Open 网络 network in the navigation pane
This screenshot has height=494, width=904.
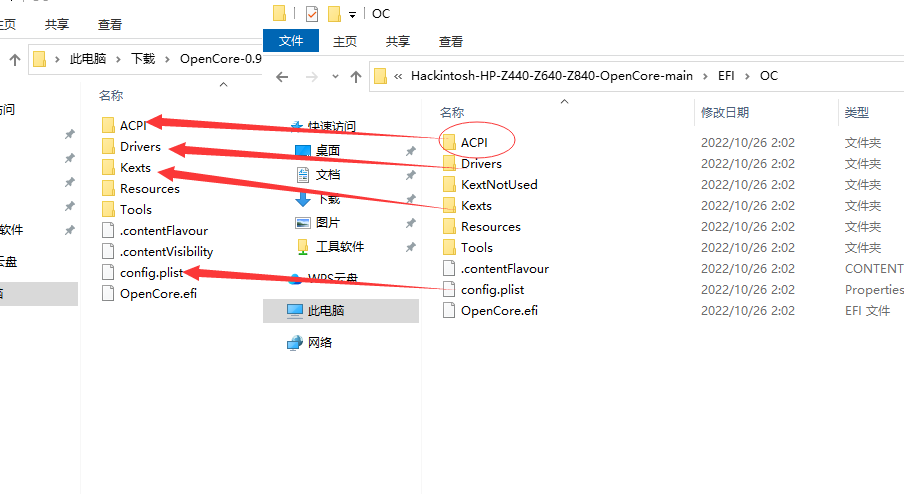tap(320, 342)
